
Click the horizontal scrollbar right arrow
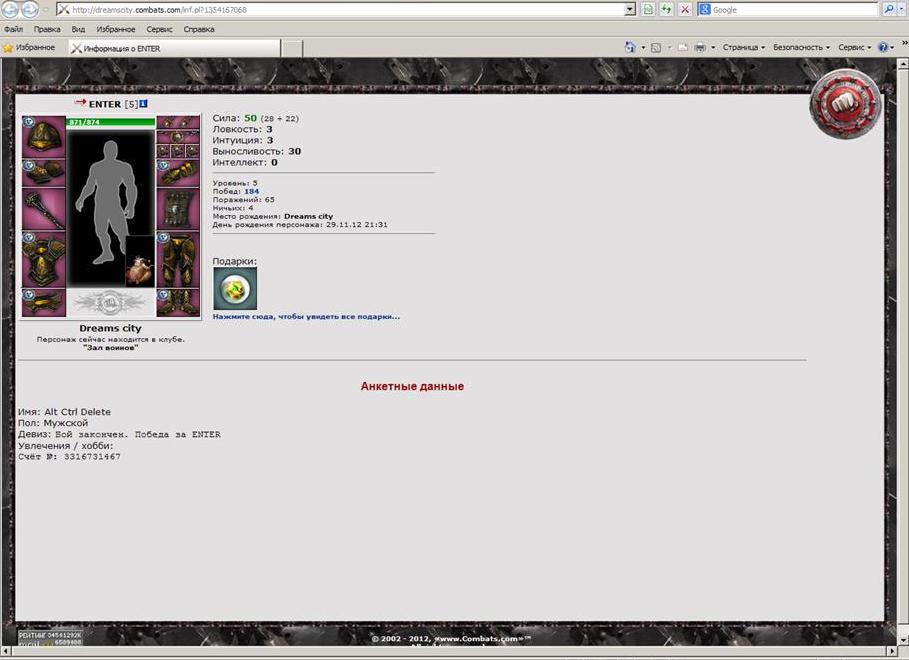(892, 652)
